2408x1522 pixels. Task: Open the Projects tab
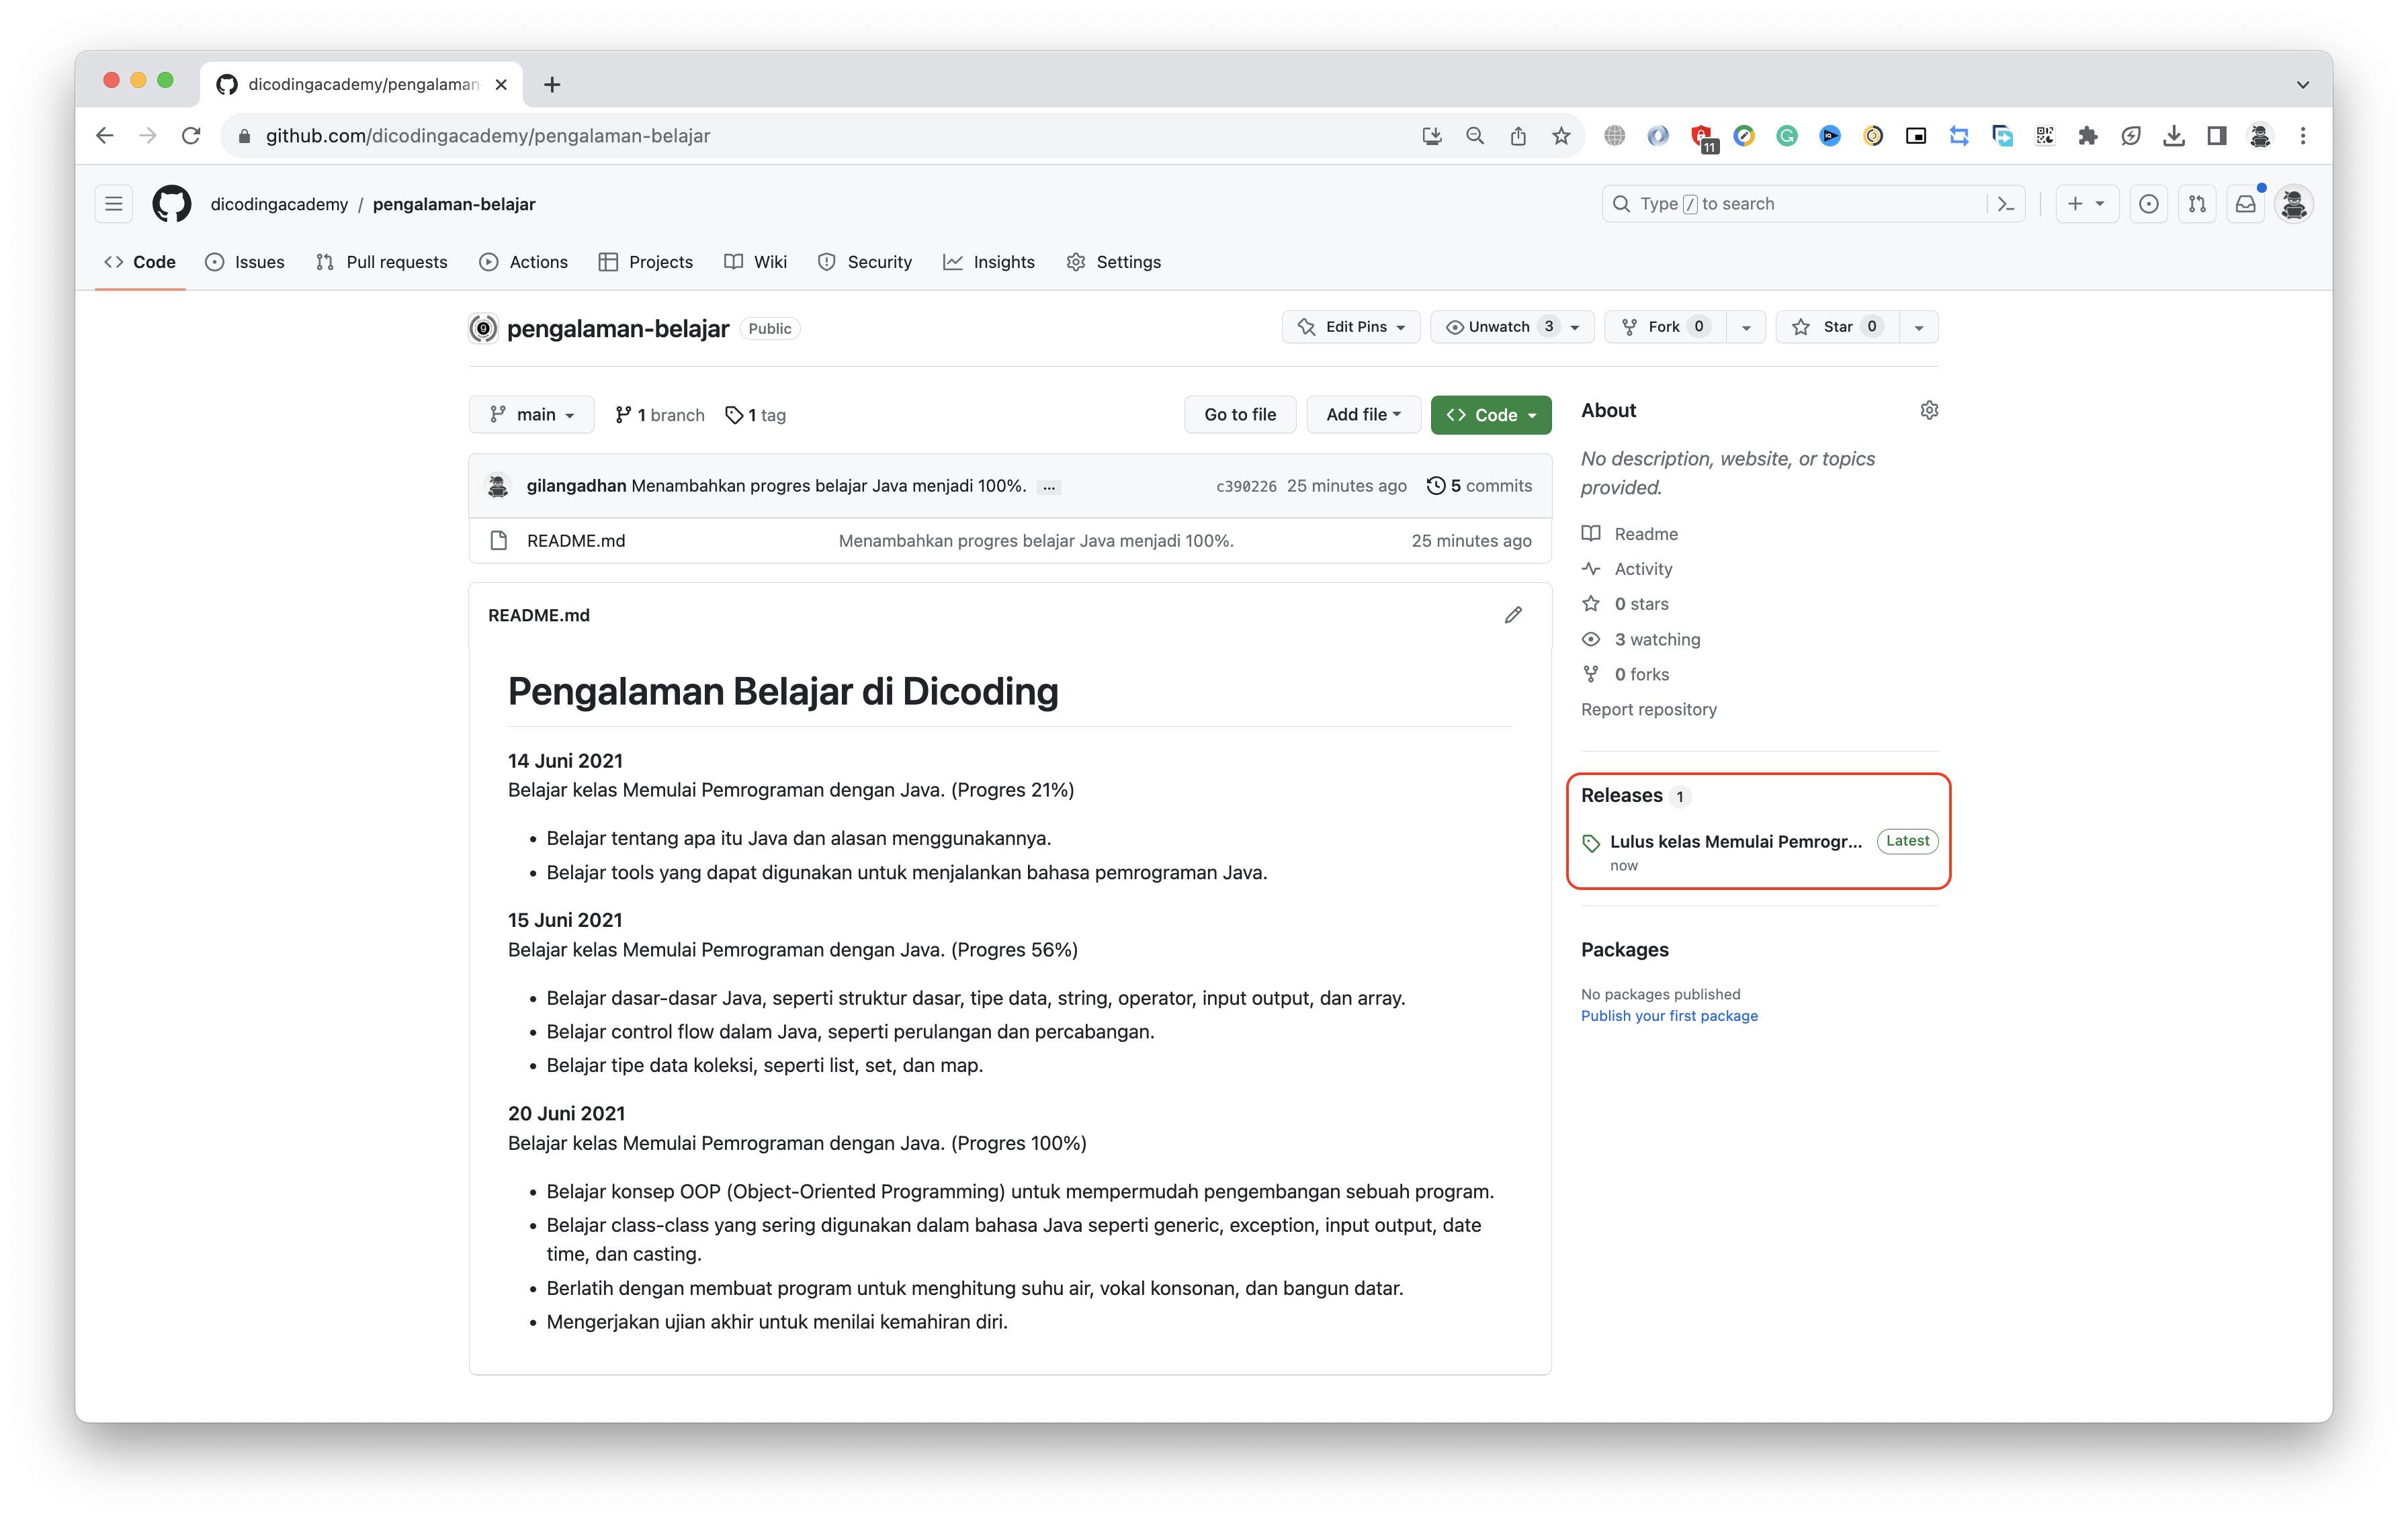[646, 262]
